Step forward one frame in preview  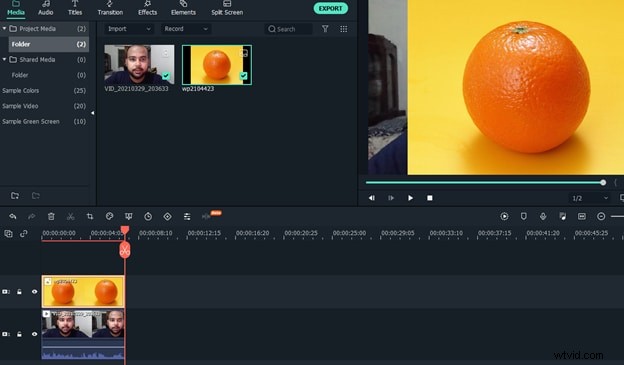tap(391, 198)
